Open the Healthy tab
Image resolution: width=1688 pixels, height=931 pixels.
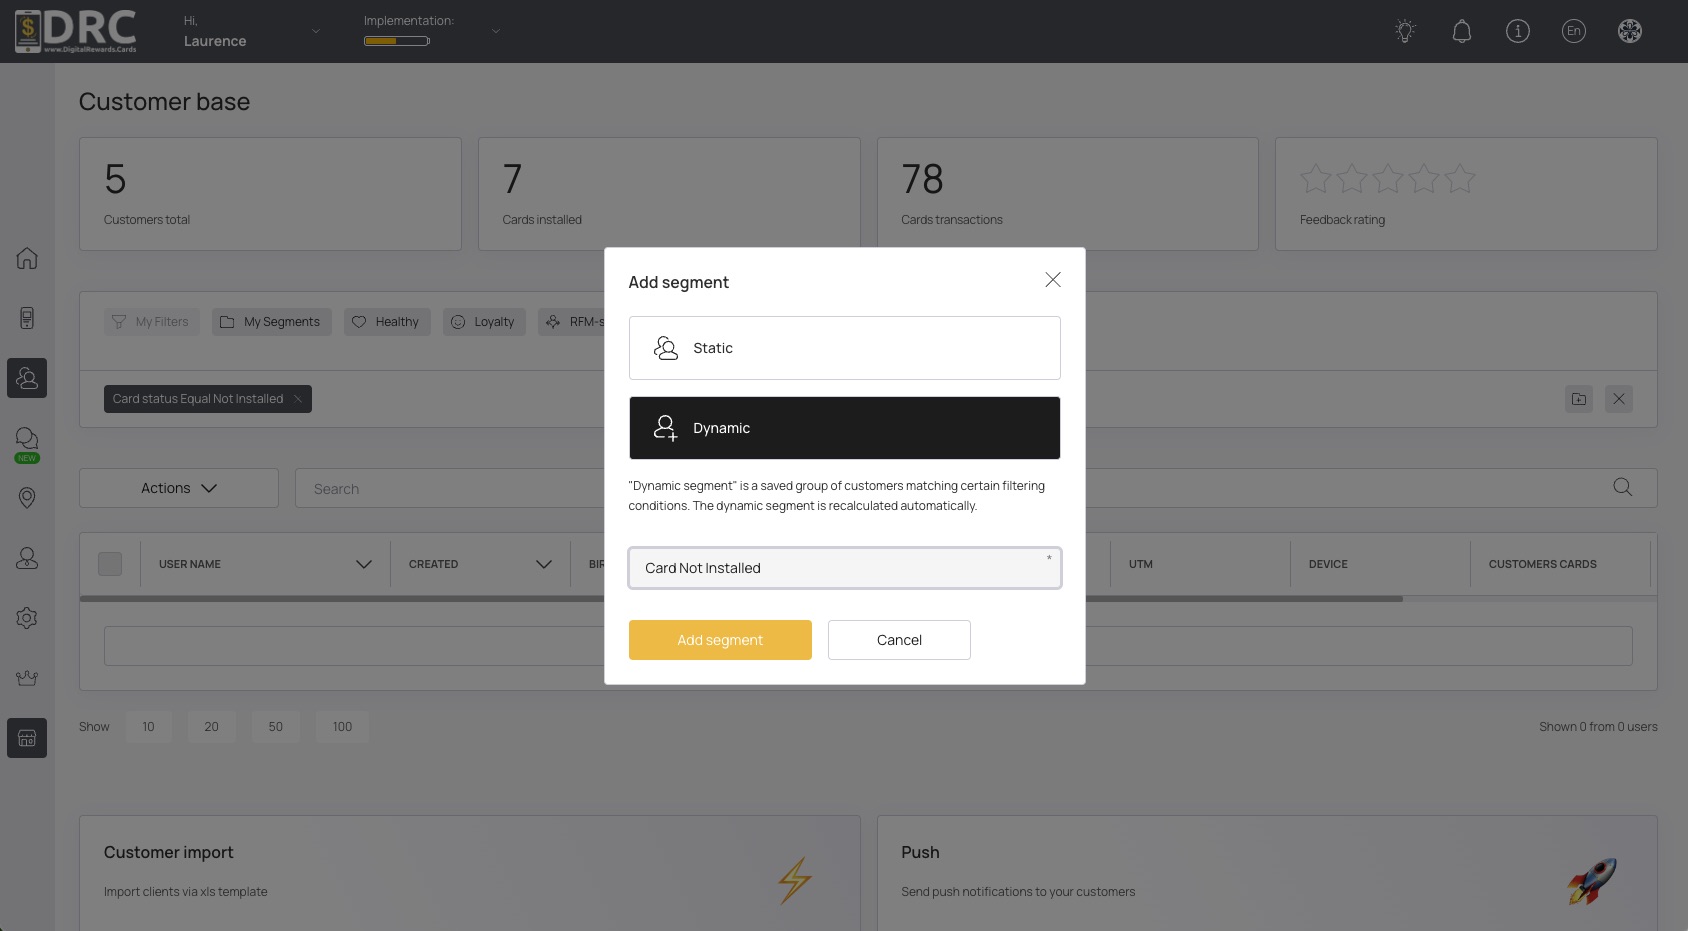pos(387,322)
